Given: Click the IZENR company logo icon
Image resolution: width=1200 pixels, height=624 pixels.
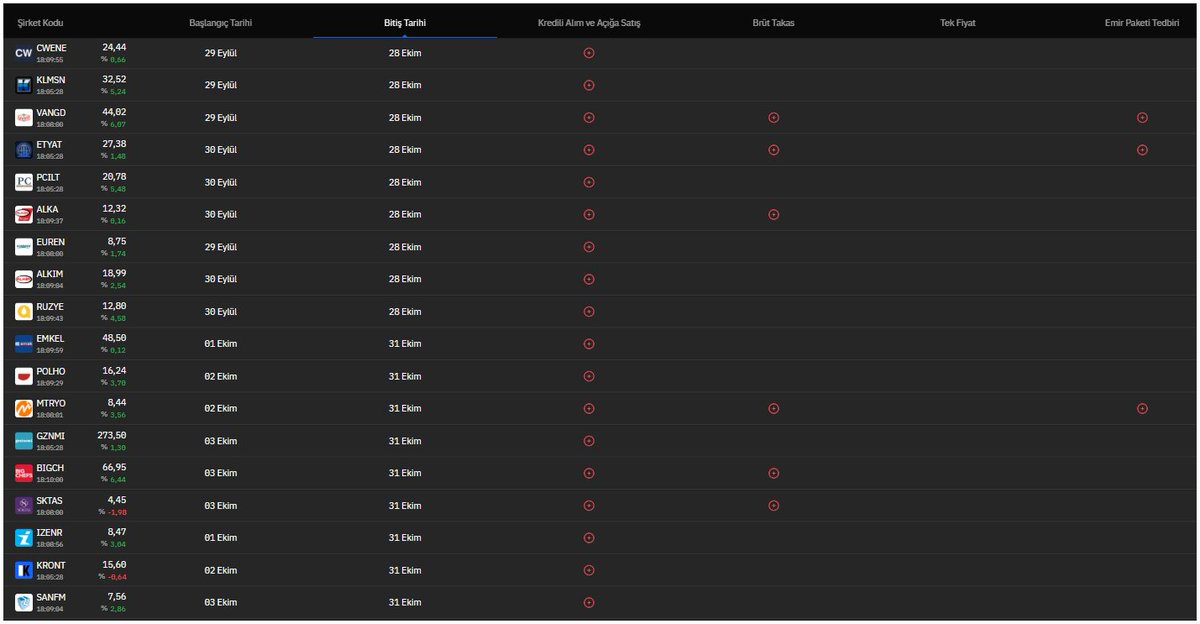Looking at the screenshot, I should click(24, 538).
